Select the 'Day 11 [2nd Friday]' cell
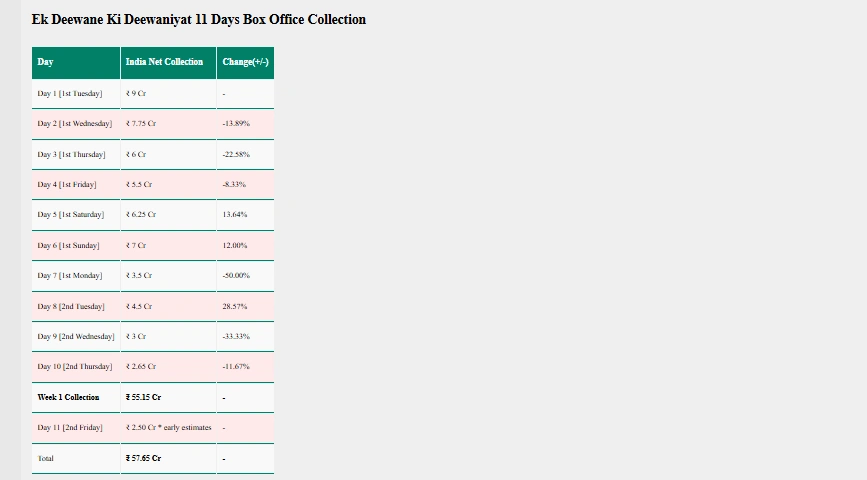The image size is (867, 480). (70, 428)
